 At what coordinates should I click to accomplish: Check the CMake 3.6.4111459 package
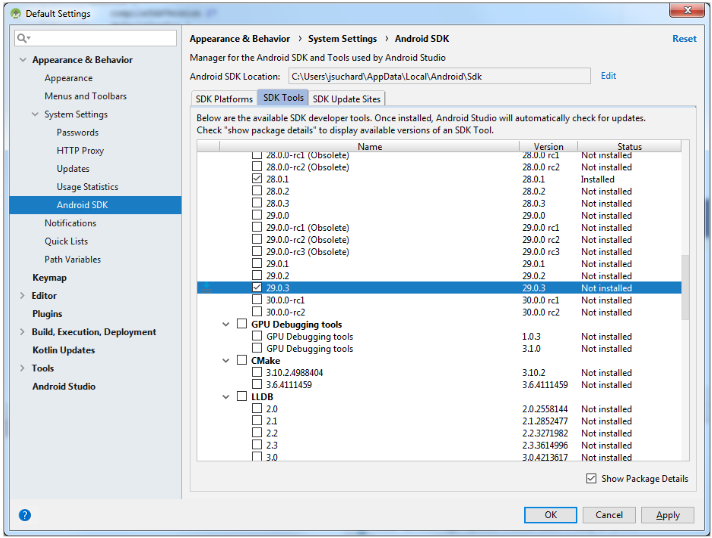point(257,385)
